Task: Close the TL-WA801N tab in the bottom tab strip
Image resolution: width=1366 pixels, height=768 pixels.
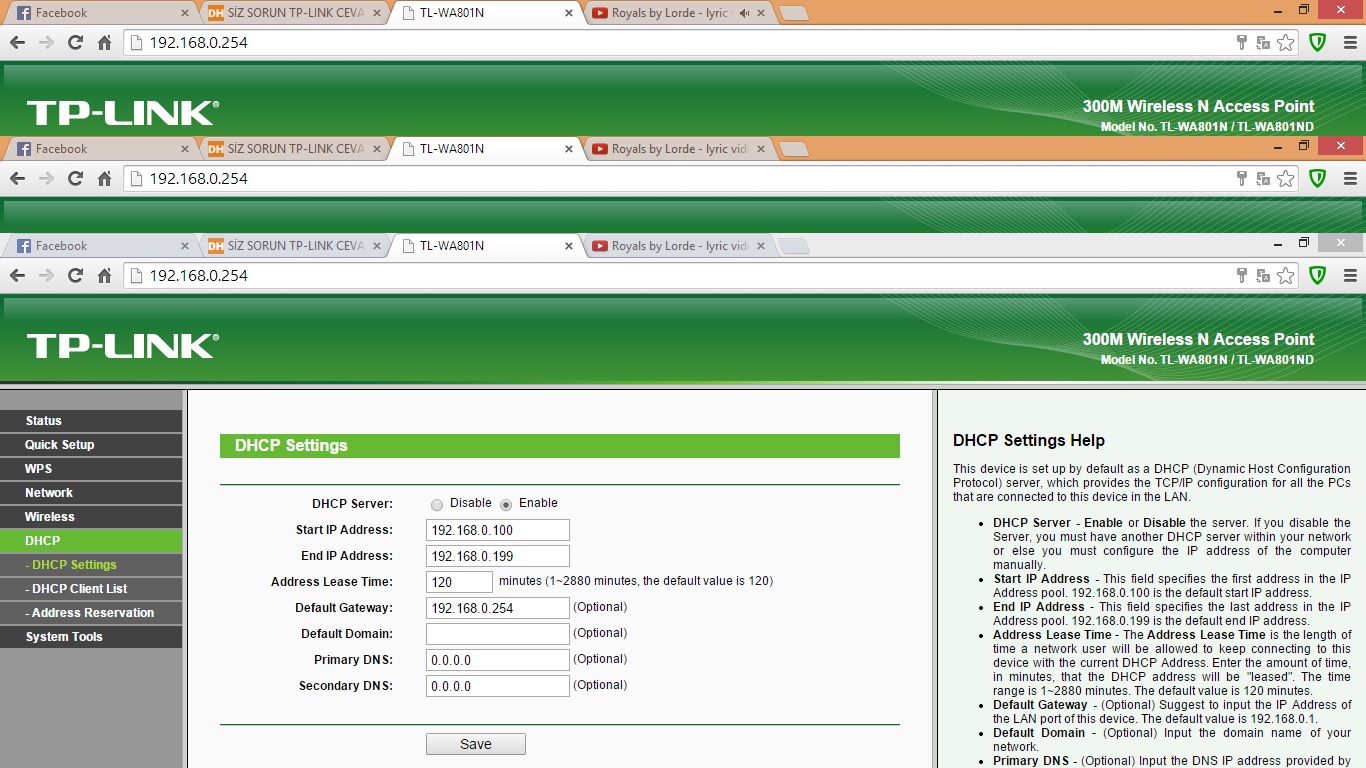Action: click(569, 246)
